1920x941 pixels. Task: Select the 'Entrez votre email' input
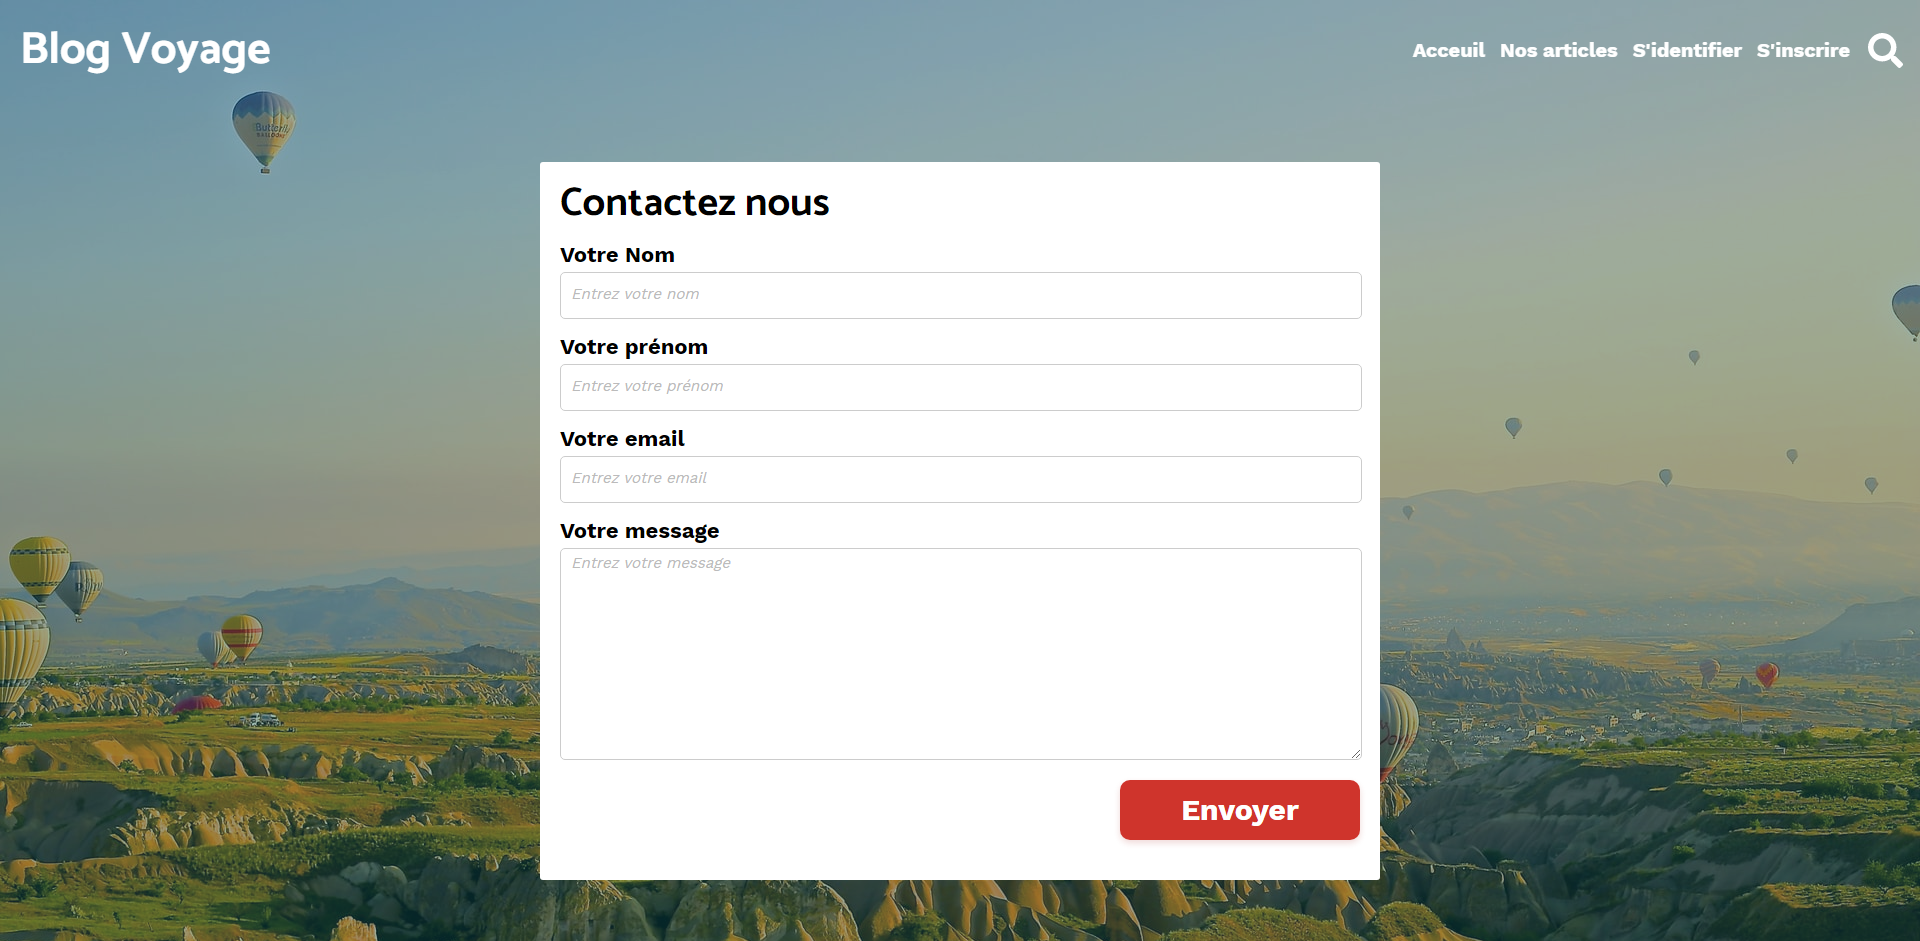click(x=960, y=479)
